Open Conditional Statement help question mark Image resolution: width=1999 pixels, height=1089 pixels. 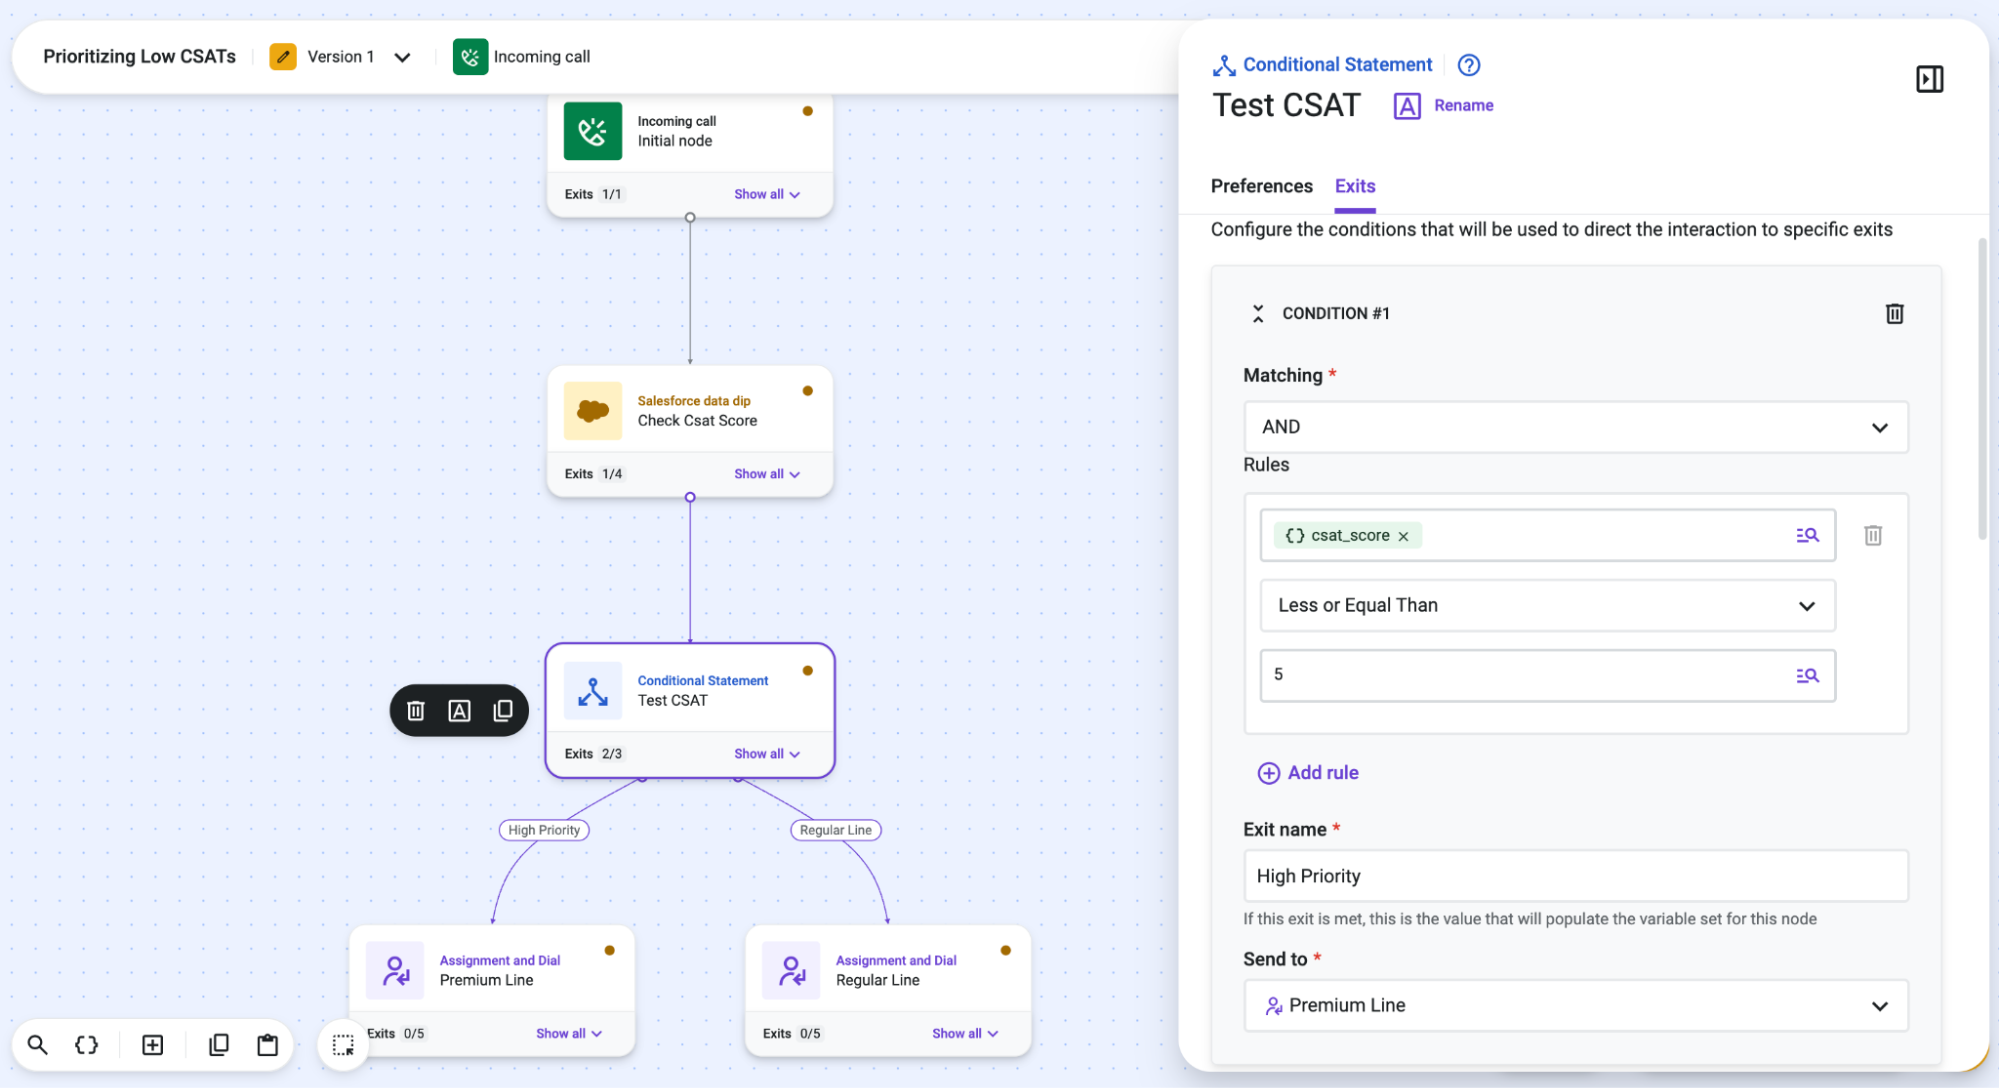tap(1468, 65)
